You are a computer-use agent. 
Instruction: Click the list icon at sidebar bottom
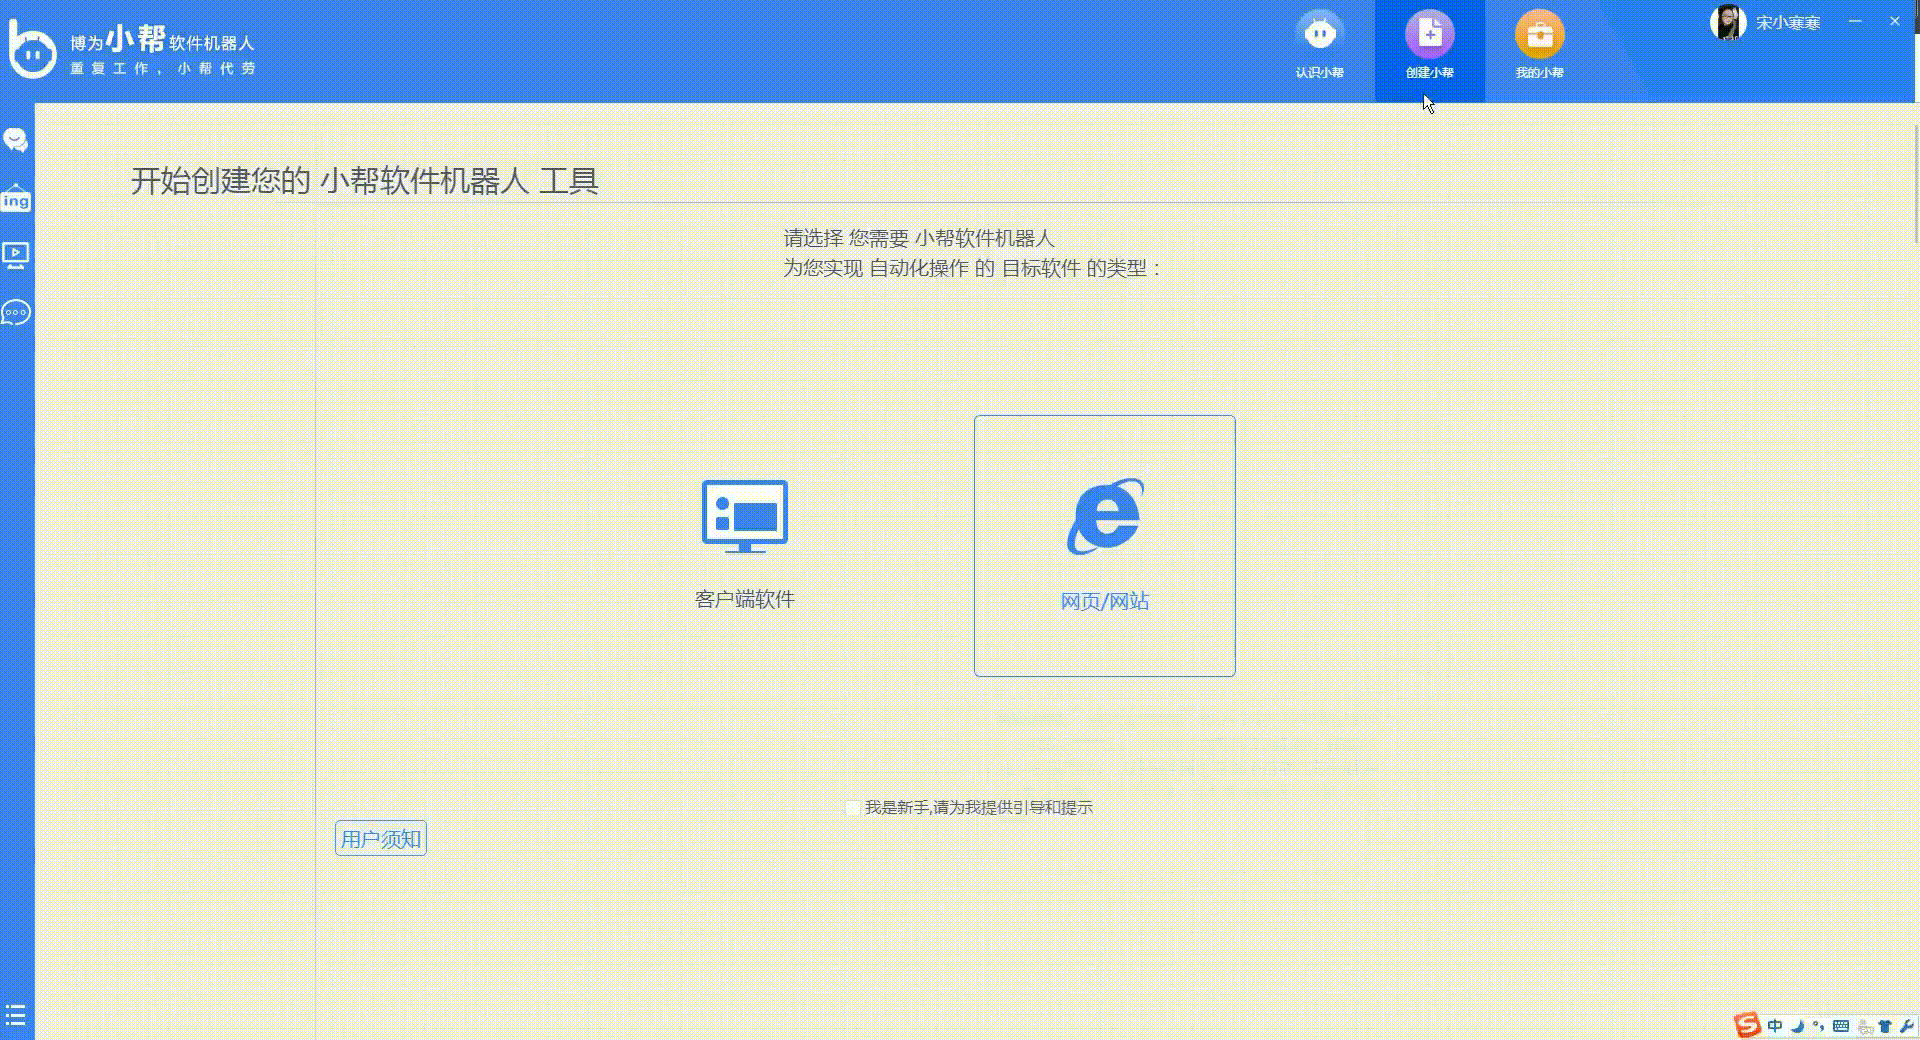15,1017
